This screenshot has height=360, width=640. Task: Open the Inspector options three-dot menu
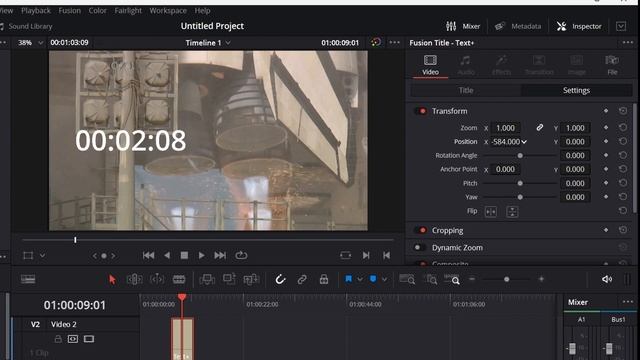[628, 42]
